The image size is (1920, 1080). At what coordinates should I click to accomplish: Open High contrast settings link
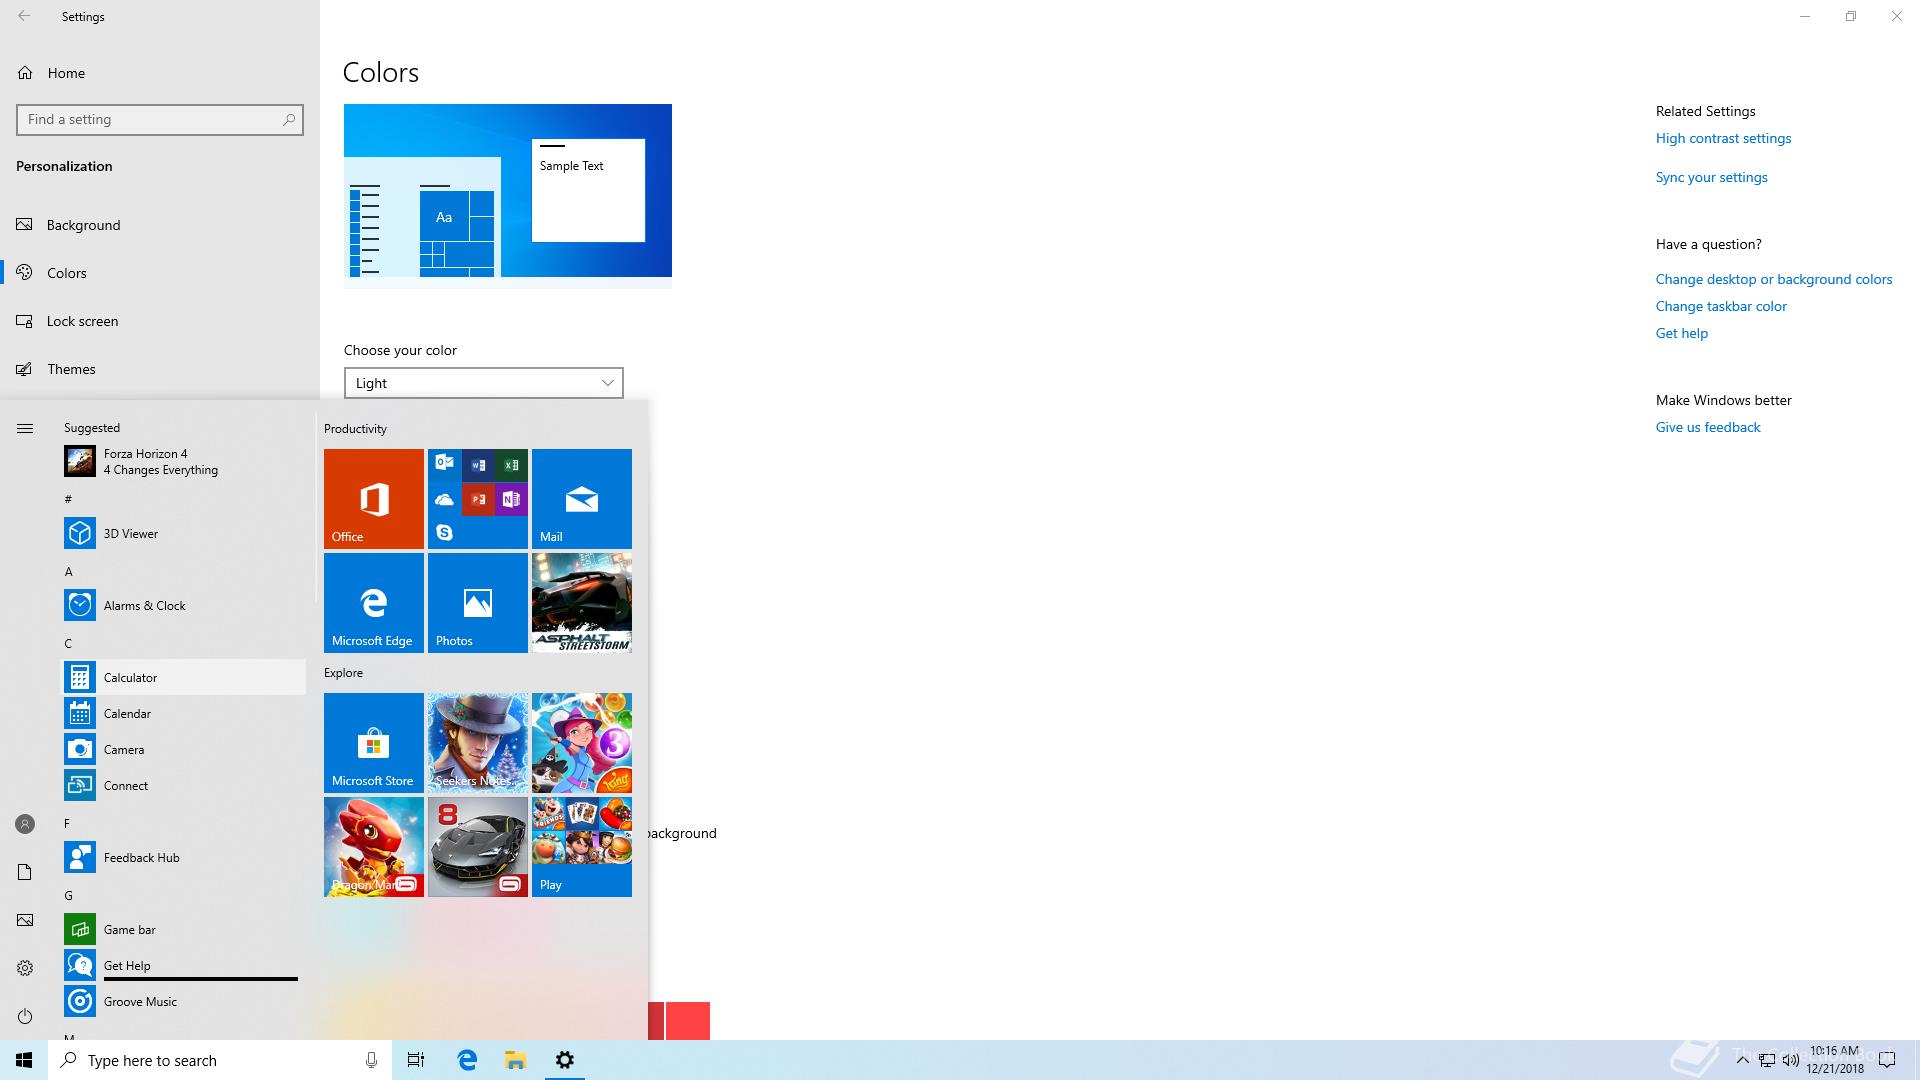pyautogui.click(x=1723, y=138)
